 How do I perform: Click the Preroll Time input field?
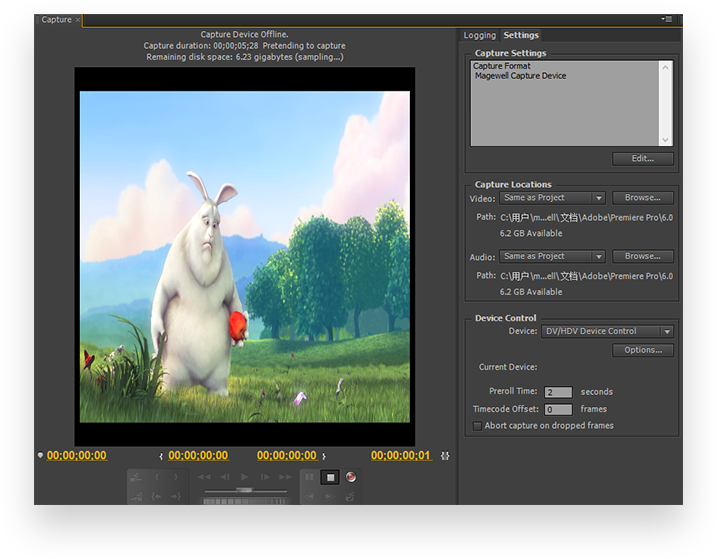click(558, 392)
